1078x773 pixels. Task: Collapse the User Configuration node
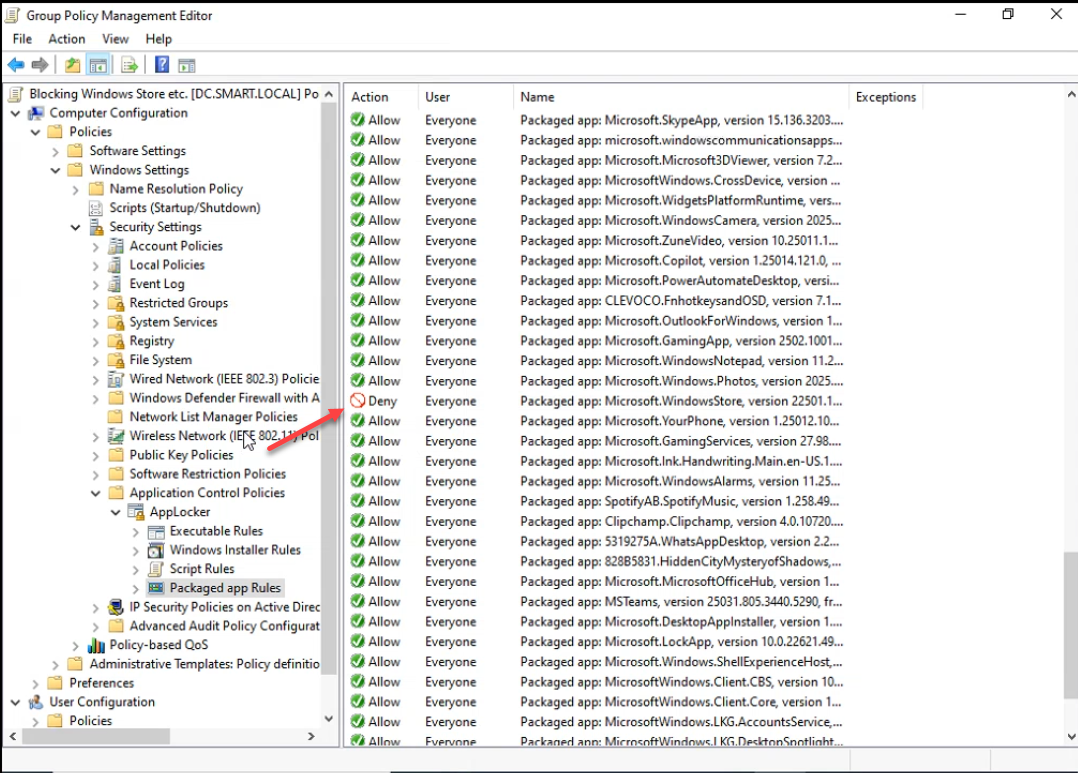[x=15, y=702]
